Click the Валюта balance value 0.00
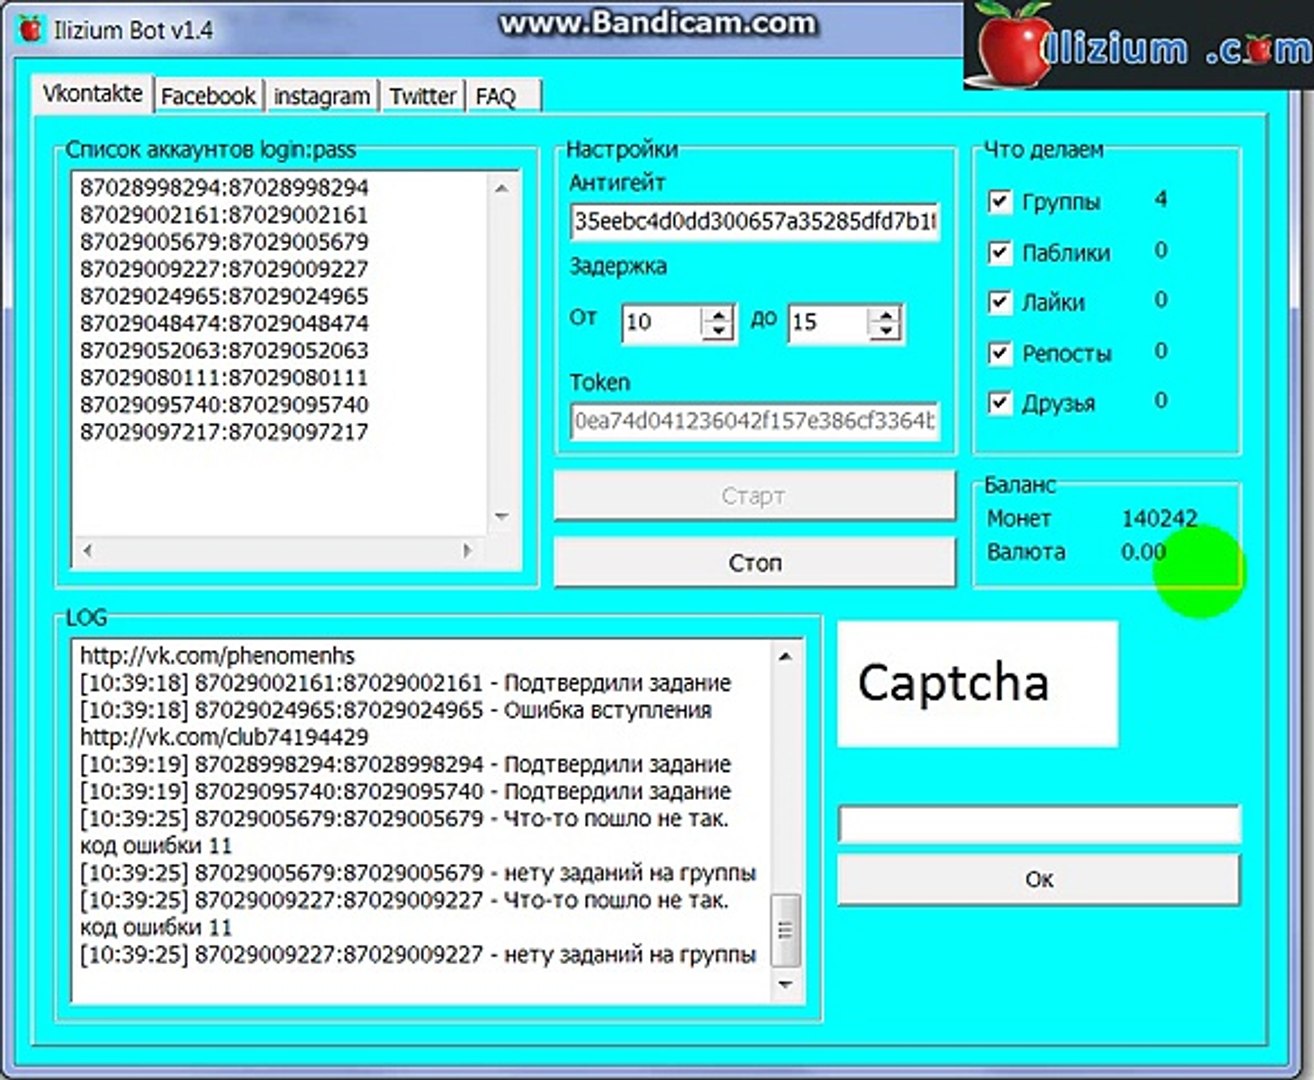The height and width of the screenshot is (1080, 1314). (x=1143, y=552)
